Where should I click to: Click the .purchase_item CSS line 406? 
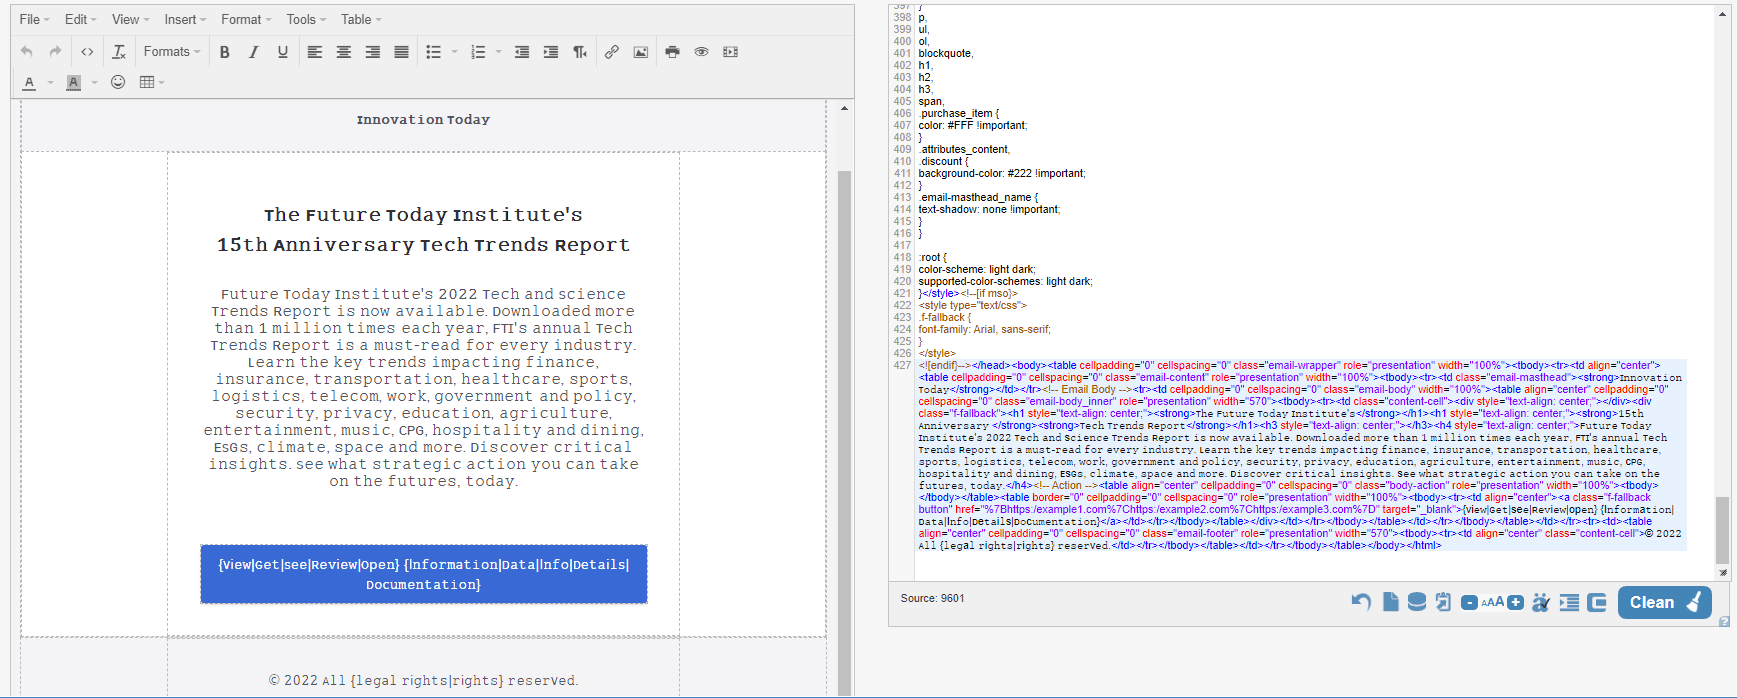958,113
